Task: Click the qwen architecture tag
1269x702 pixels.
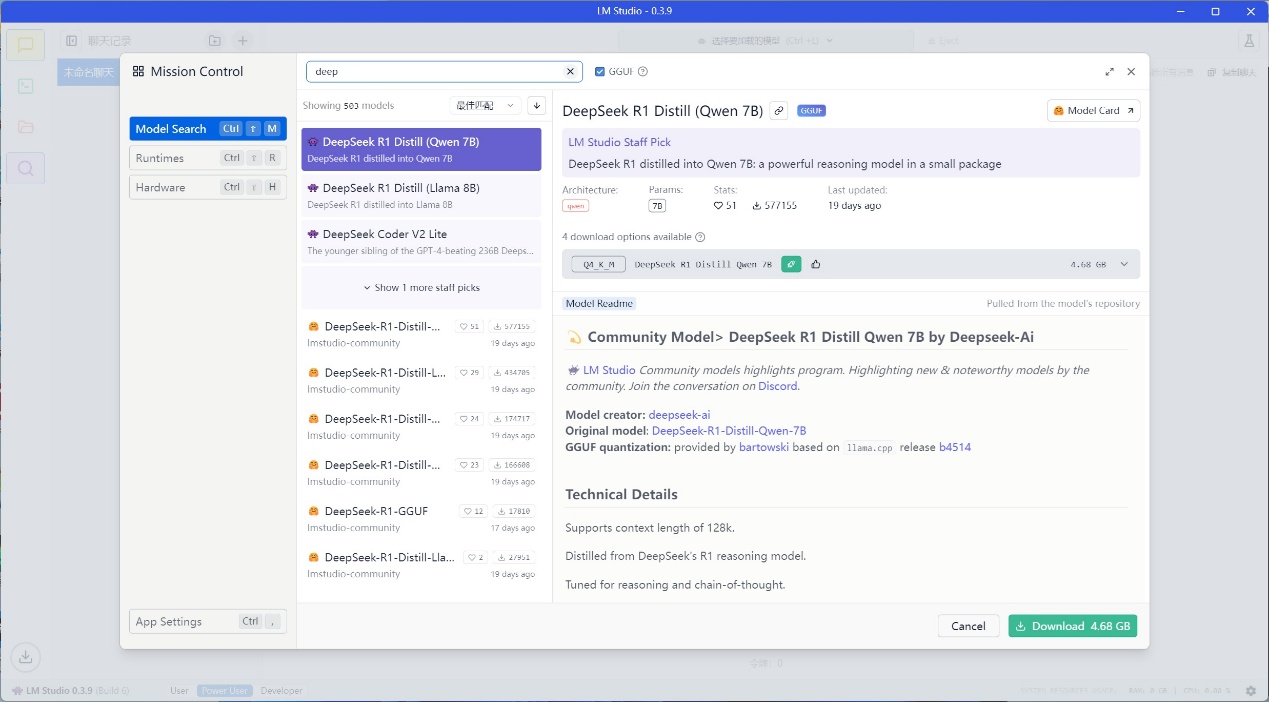Action: pos(575,205)
